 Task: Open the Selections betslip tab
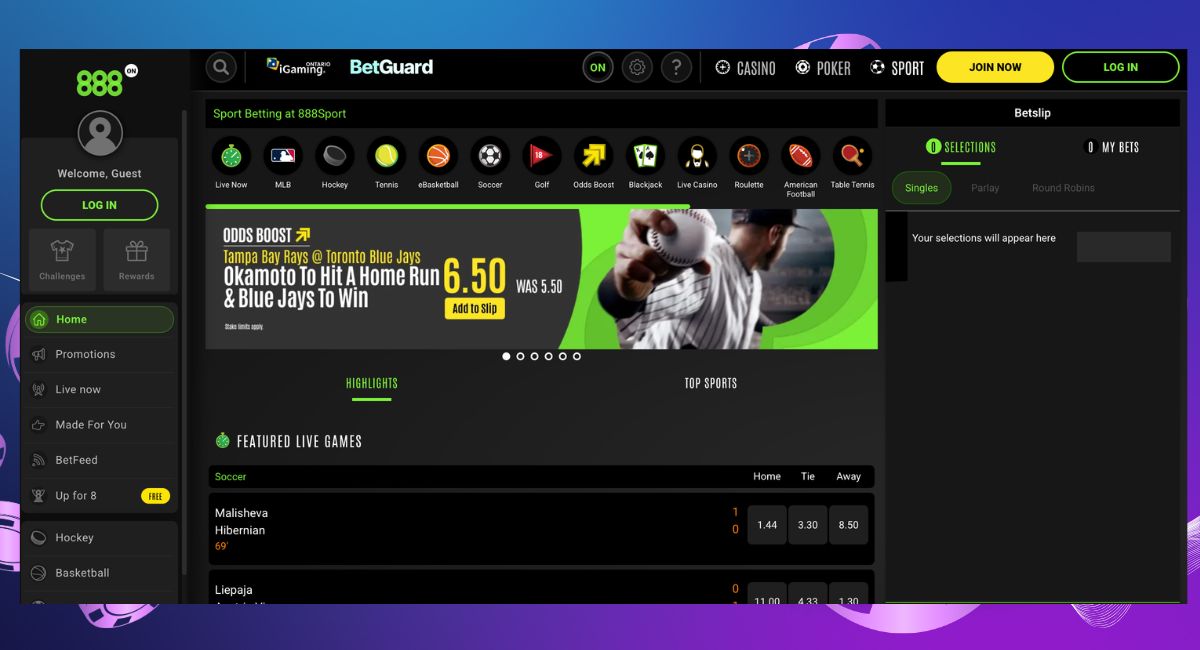(960, 147)
